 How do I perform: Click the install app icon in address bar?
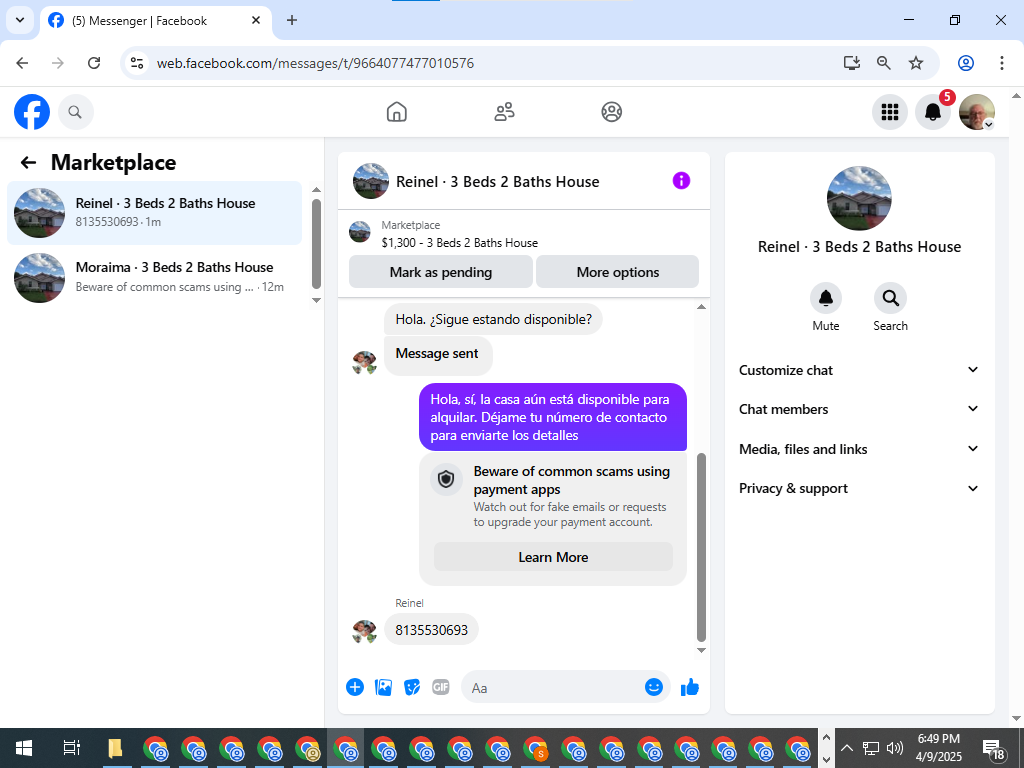tap(852, 63)
